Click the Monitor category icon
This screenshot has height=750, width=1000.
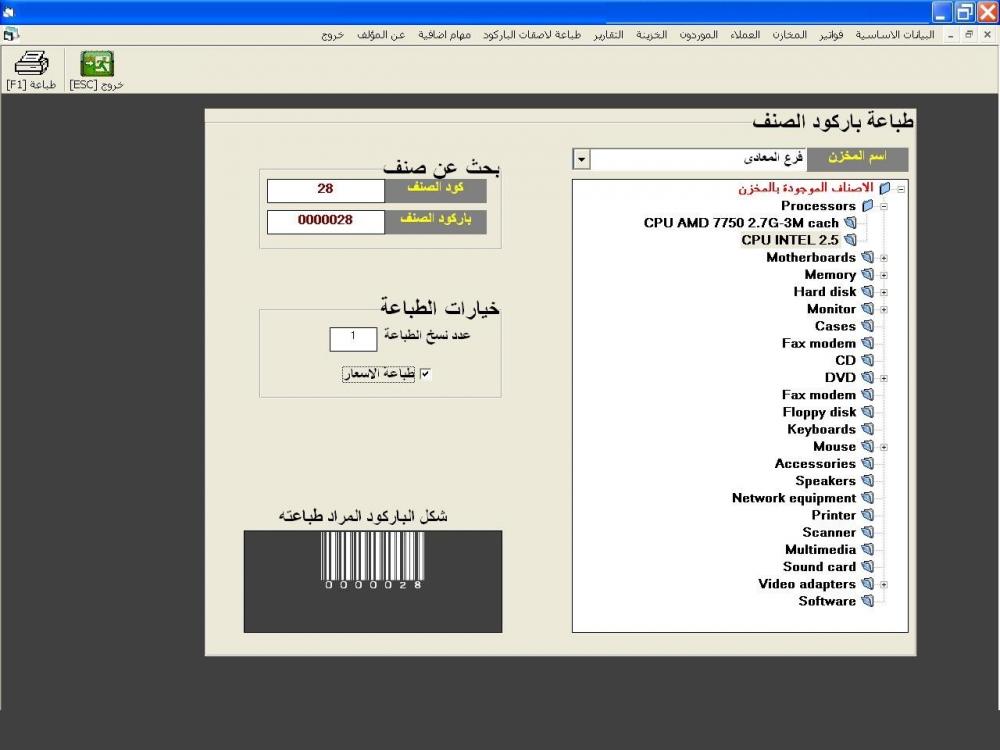coord(867,309)
